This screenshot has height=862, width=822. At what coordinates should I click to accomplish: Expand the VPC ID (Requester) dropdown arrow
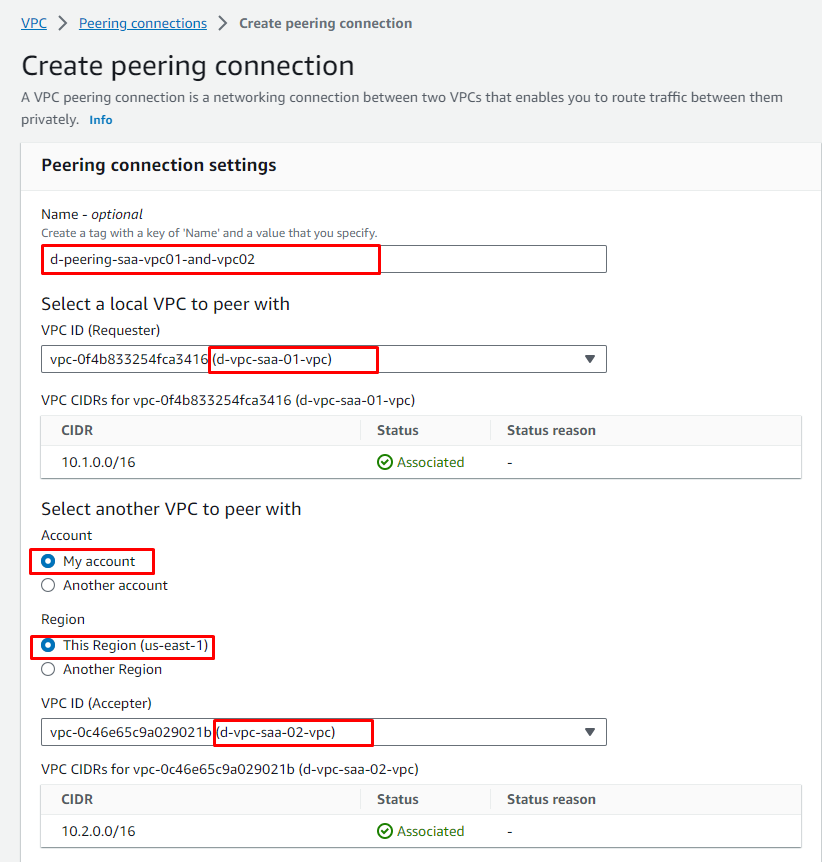tap(589, 359)
